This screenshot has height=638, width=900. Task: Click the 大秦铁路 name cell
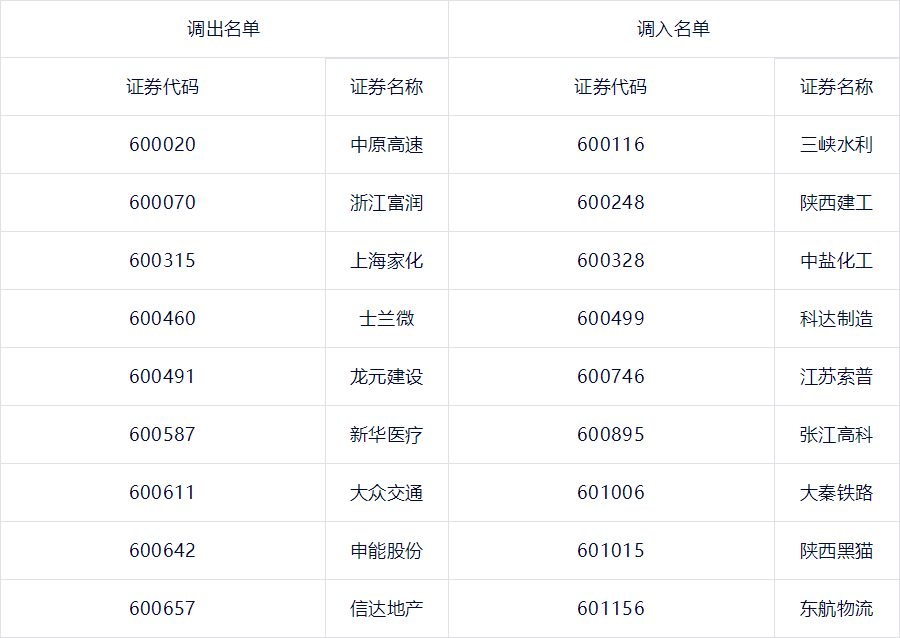[837, 492]
